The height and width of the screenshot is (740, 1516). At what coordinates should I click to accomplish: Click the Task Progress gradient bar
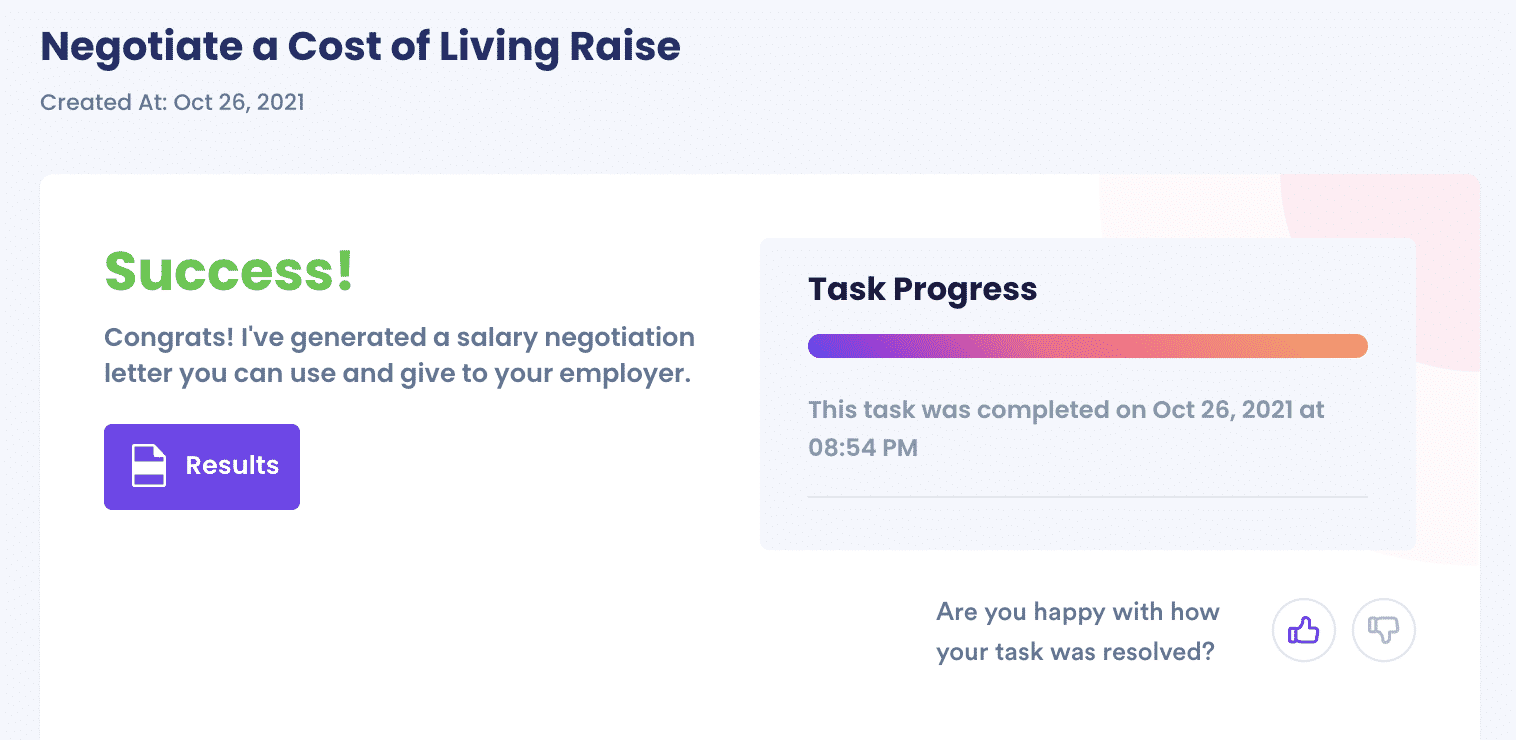pos(1087,346)
